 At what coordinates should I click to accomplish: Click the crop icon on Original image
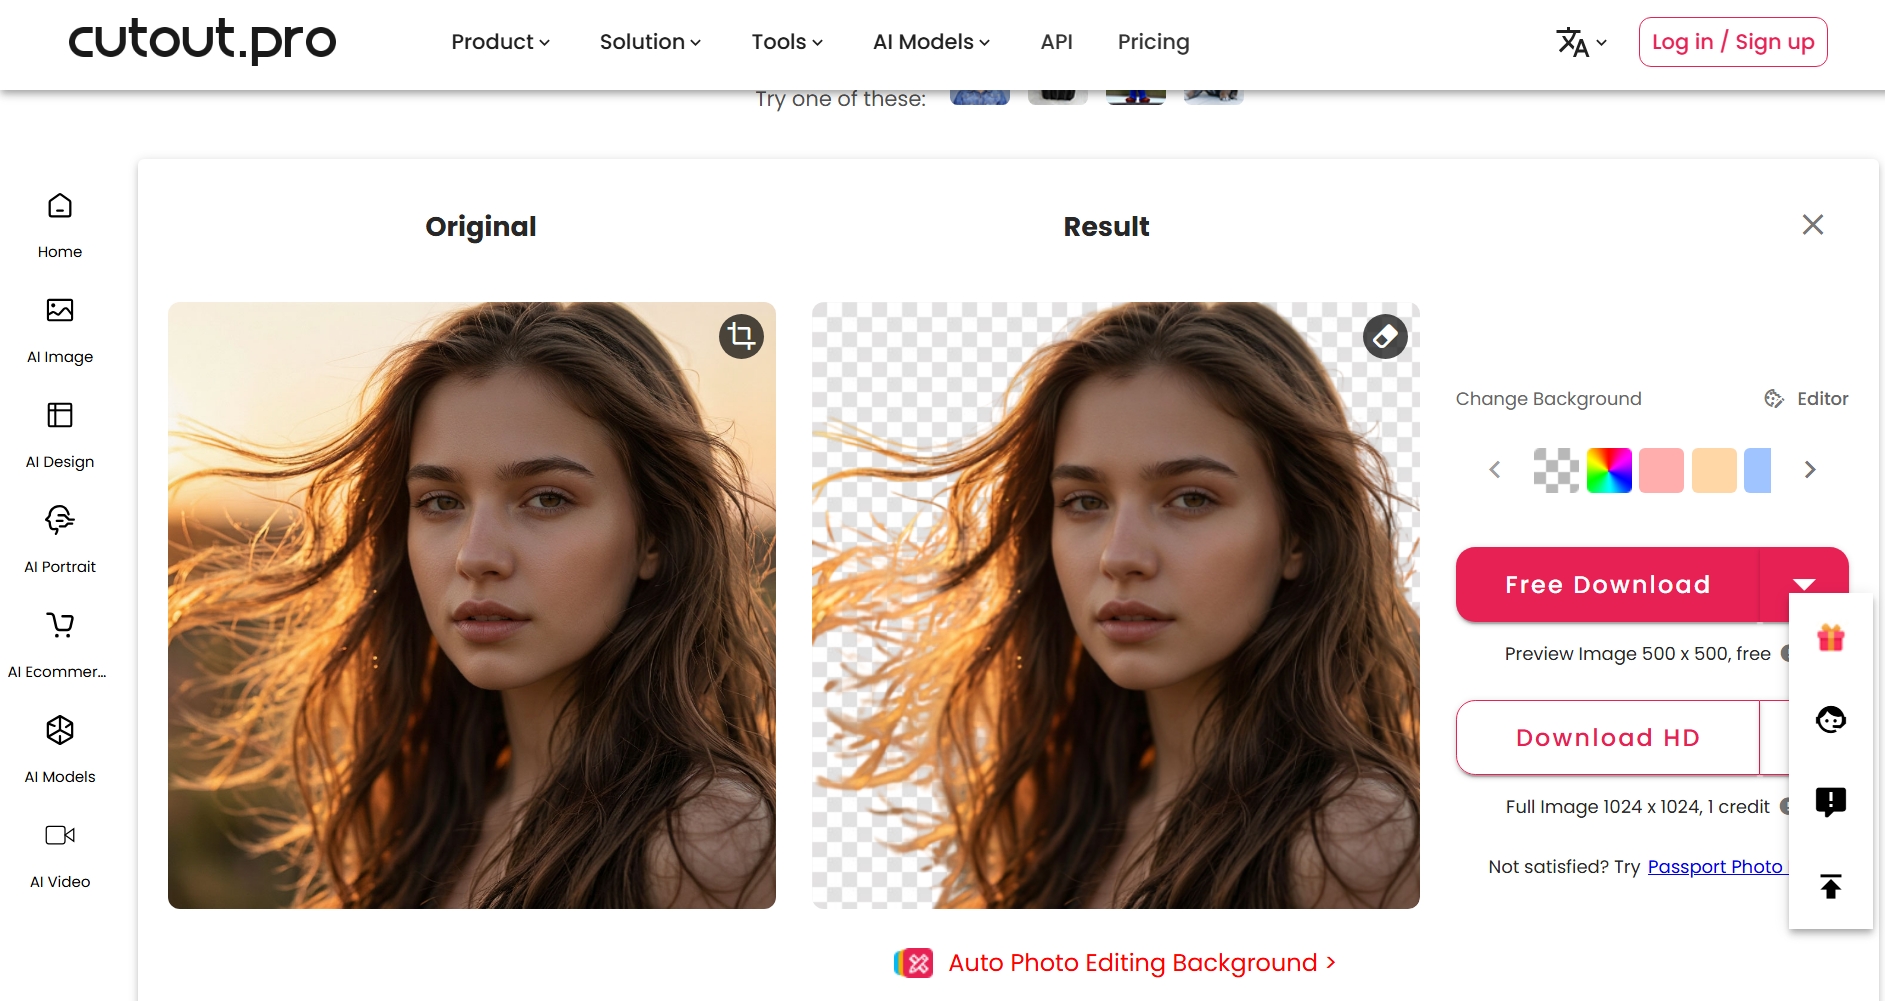[x=741, y=336]
